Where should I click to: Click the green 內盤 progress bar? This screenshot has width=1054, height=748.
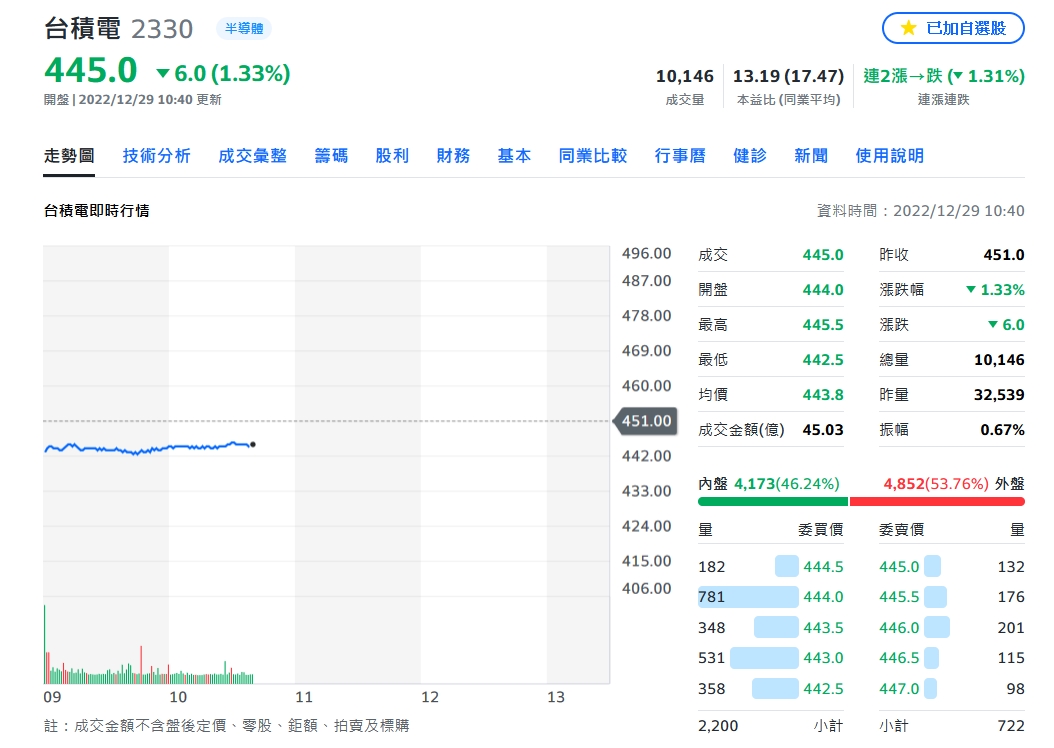click(x=773, y=501)
